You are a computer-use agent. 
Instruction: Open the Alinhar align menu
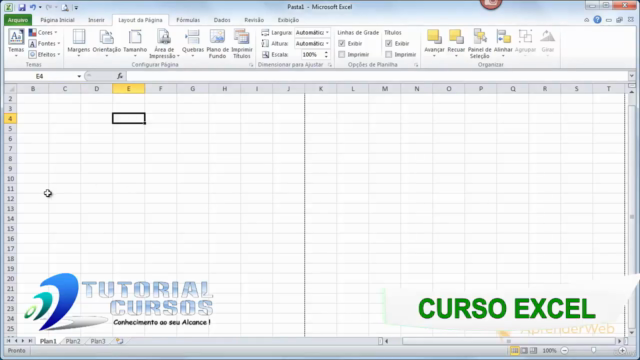[x=503, y=42]
